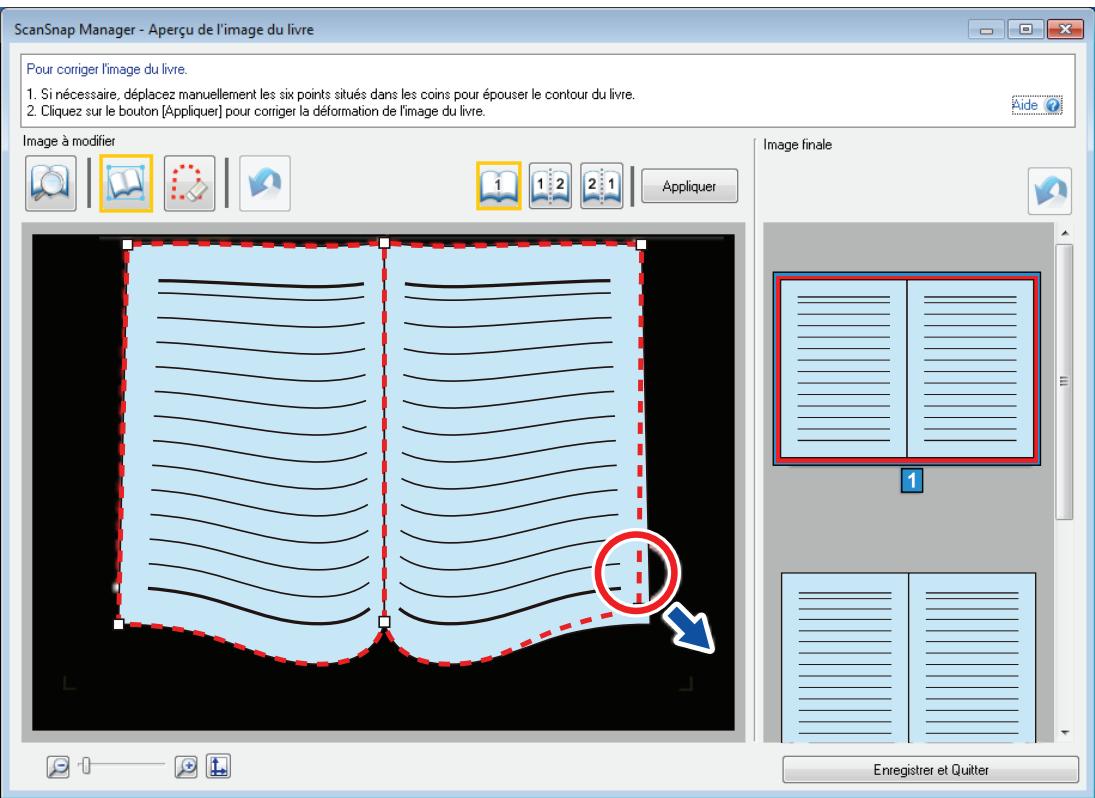Click the top-center spine corner handle
Viewport: 1095px width, 798px height.
pyautogui.click(x=384, y=242)
